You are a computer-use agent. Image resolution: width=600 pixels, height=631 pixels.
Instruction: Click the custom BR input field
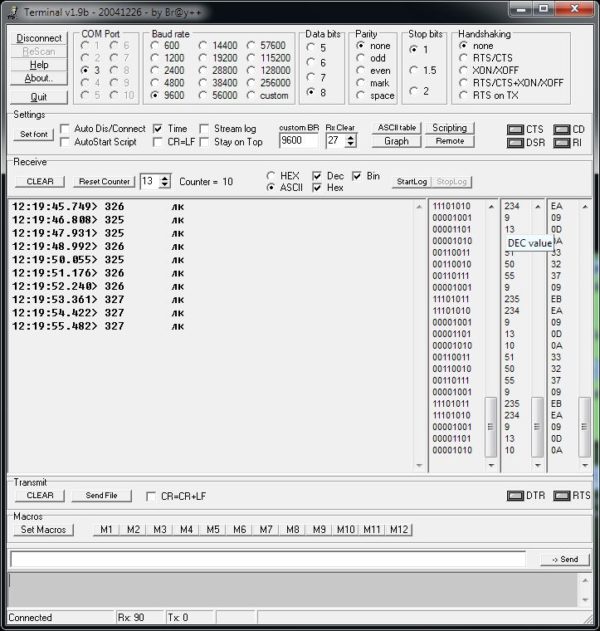tap(298, 141)
